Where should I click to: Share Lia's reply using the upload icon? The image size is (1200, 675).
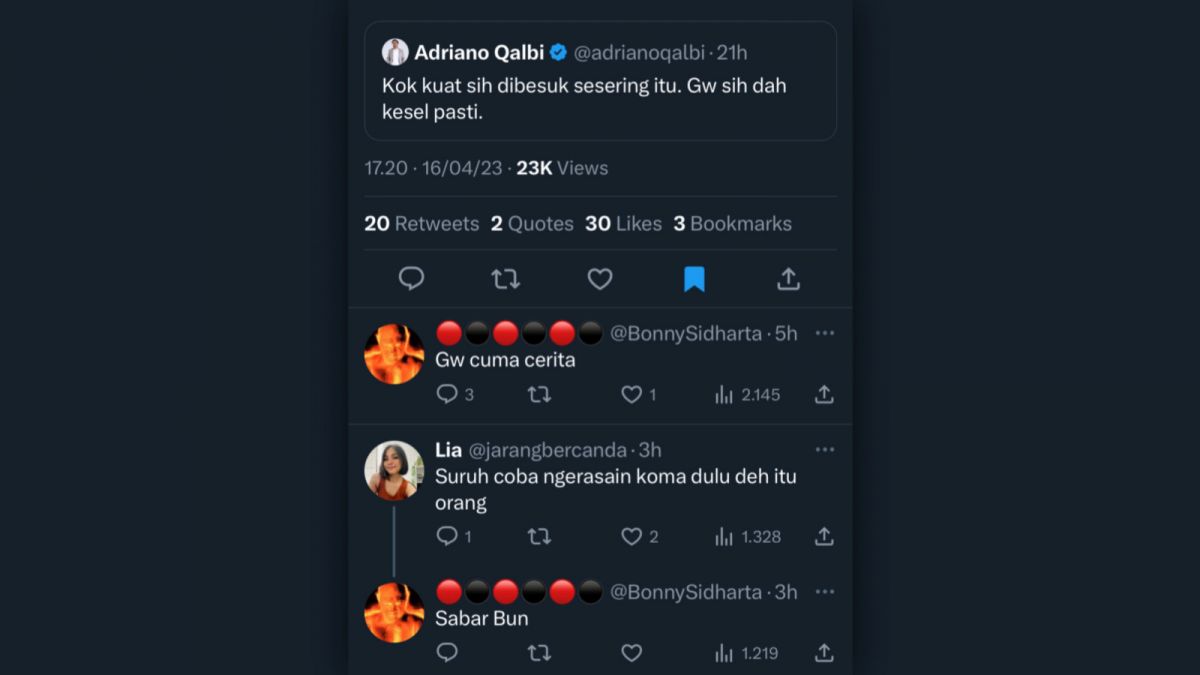(823, 536)
